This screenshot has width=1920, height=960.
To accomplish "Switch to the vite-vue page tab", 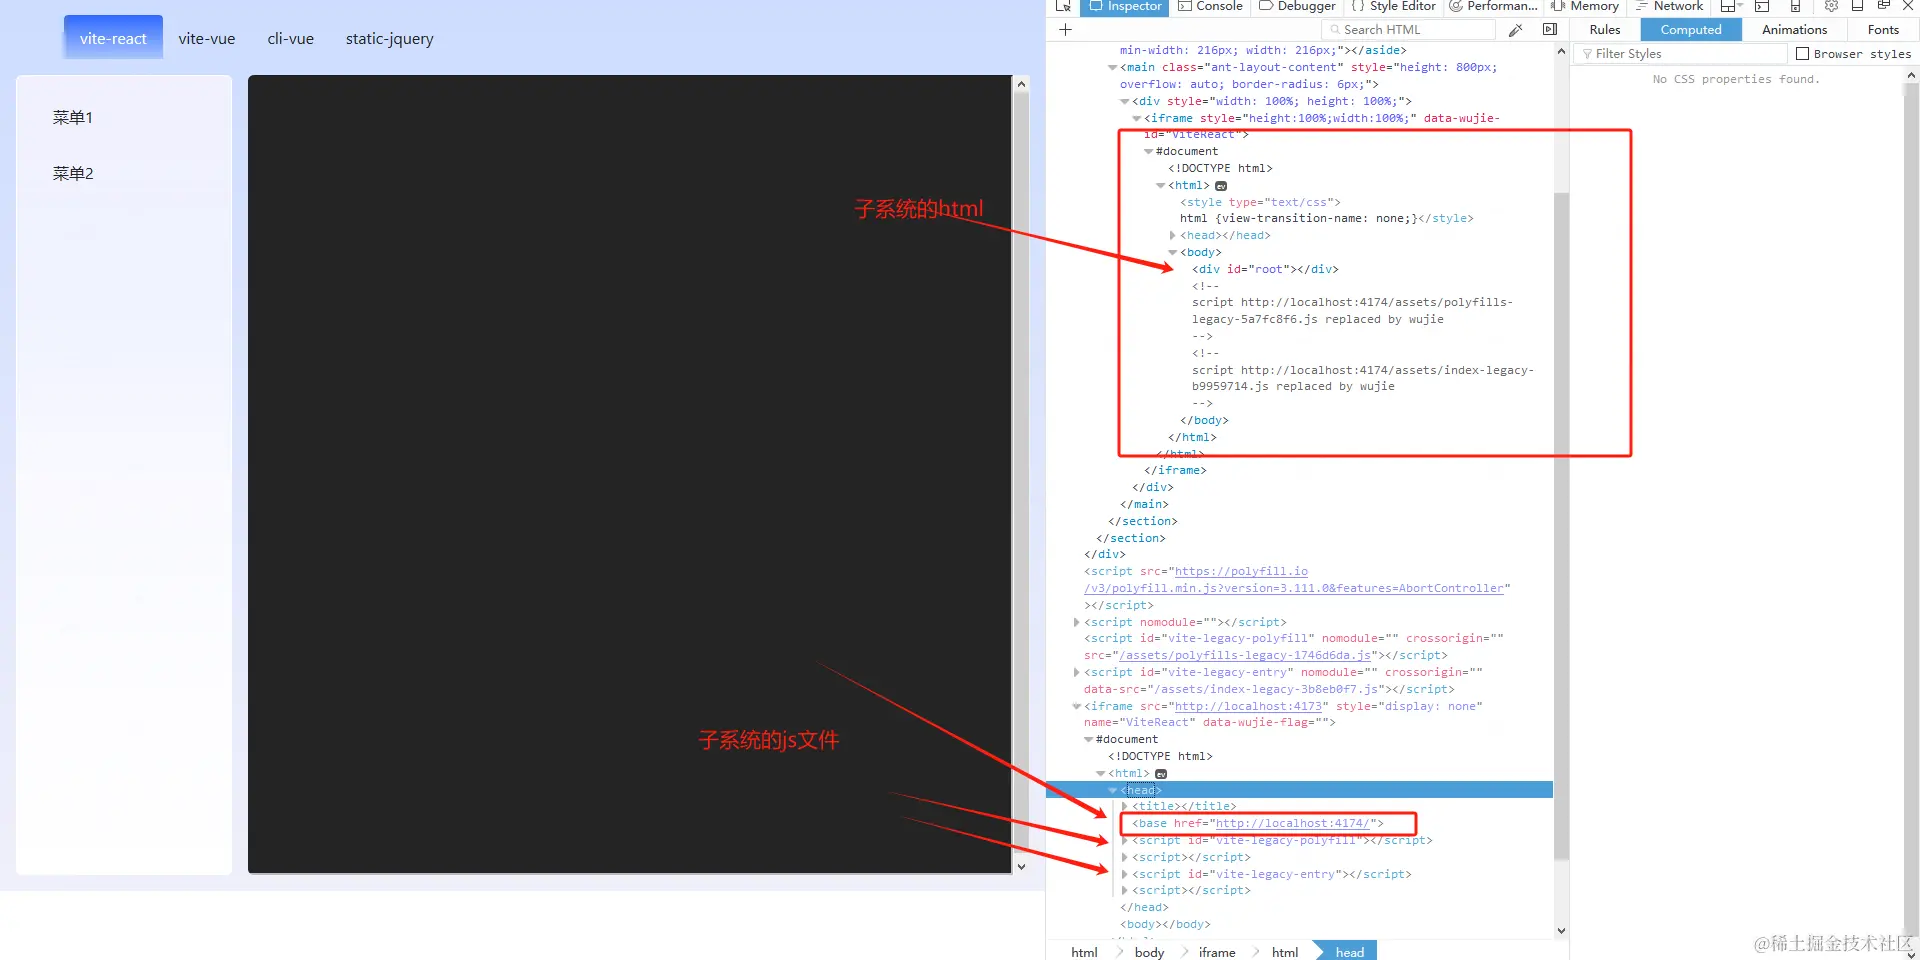I will pyautogui.click(x=207, y=39).
